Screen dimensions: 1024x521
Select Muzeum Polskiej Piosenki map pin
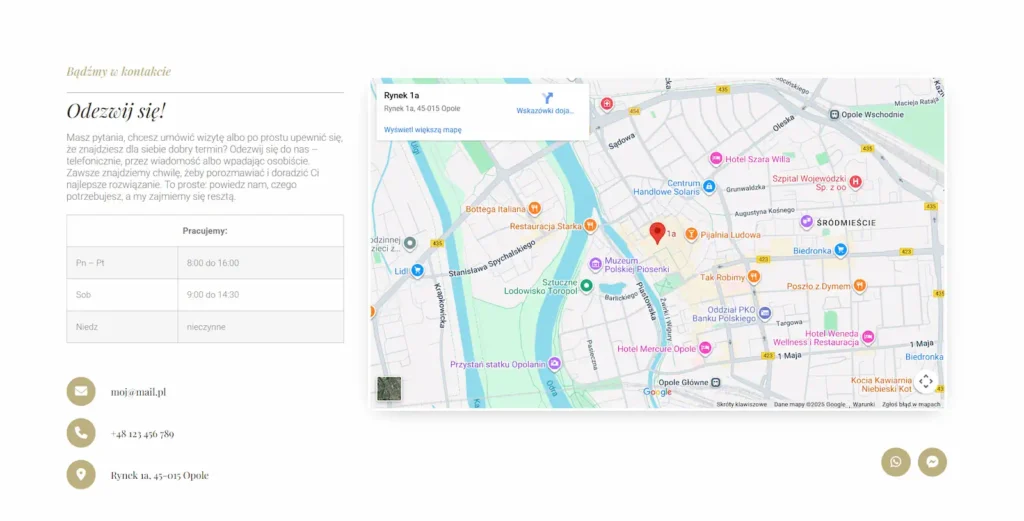pos(596,264)
